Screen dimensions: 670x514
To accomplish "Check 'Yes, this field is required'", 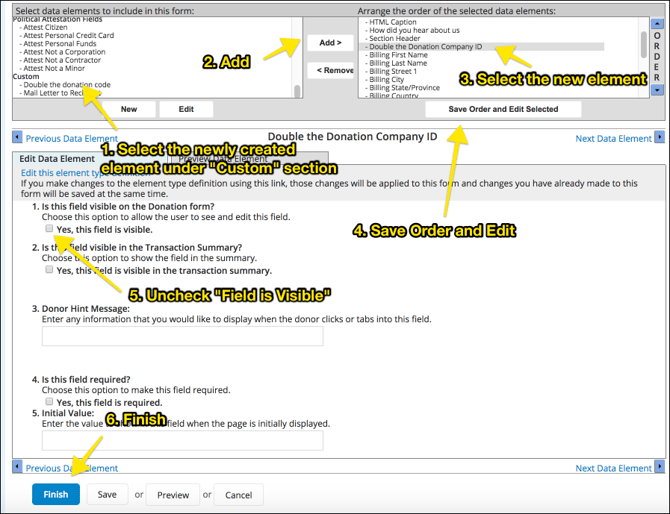I will [49, 399].
